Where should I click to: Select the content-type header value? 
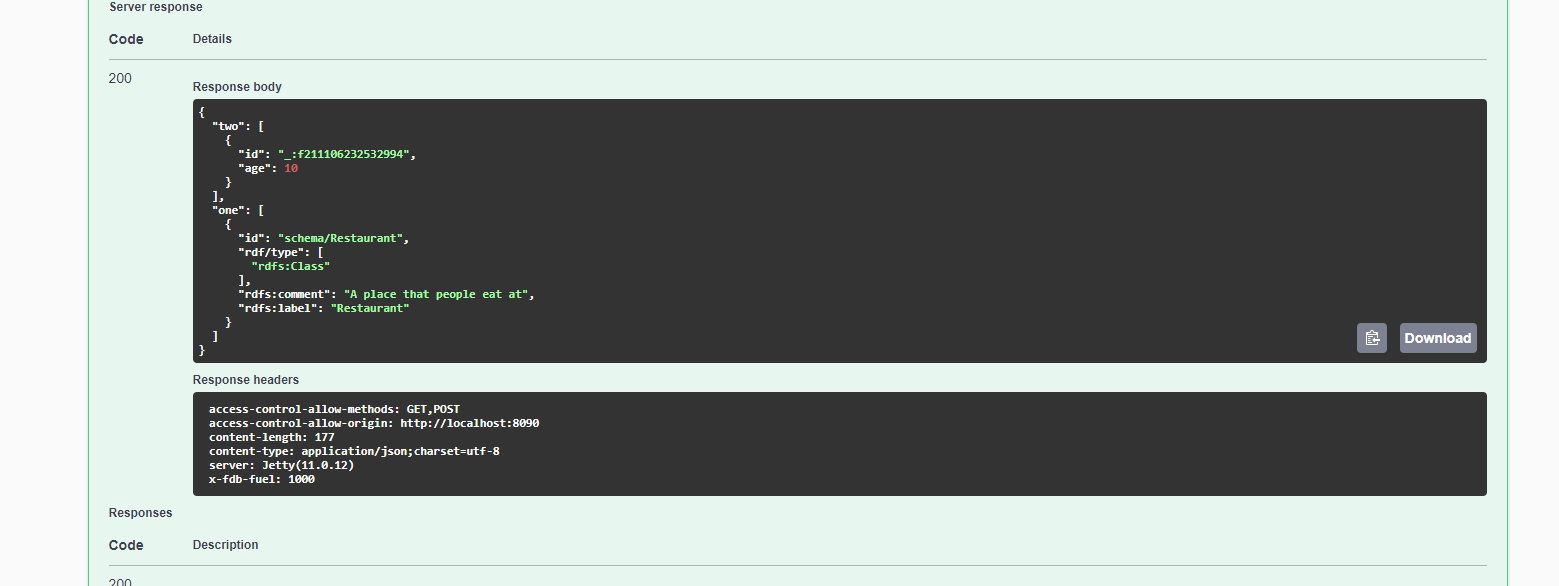400,450
